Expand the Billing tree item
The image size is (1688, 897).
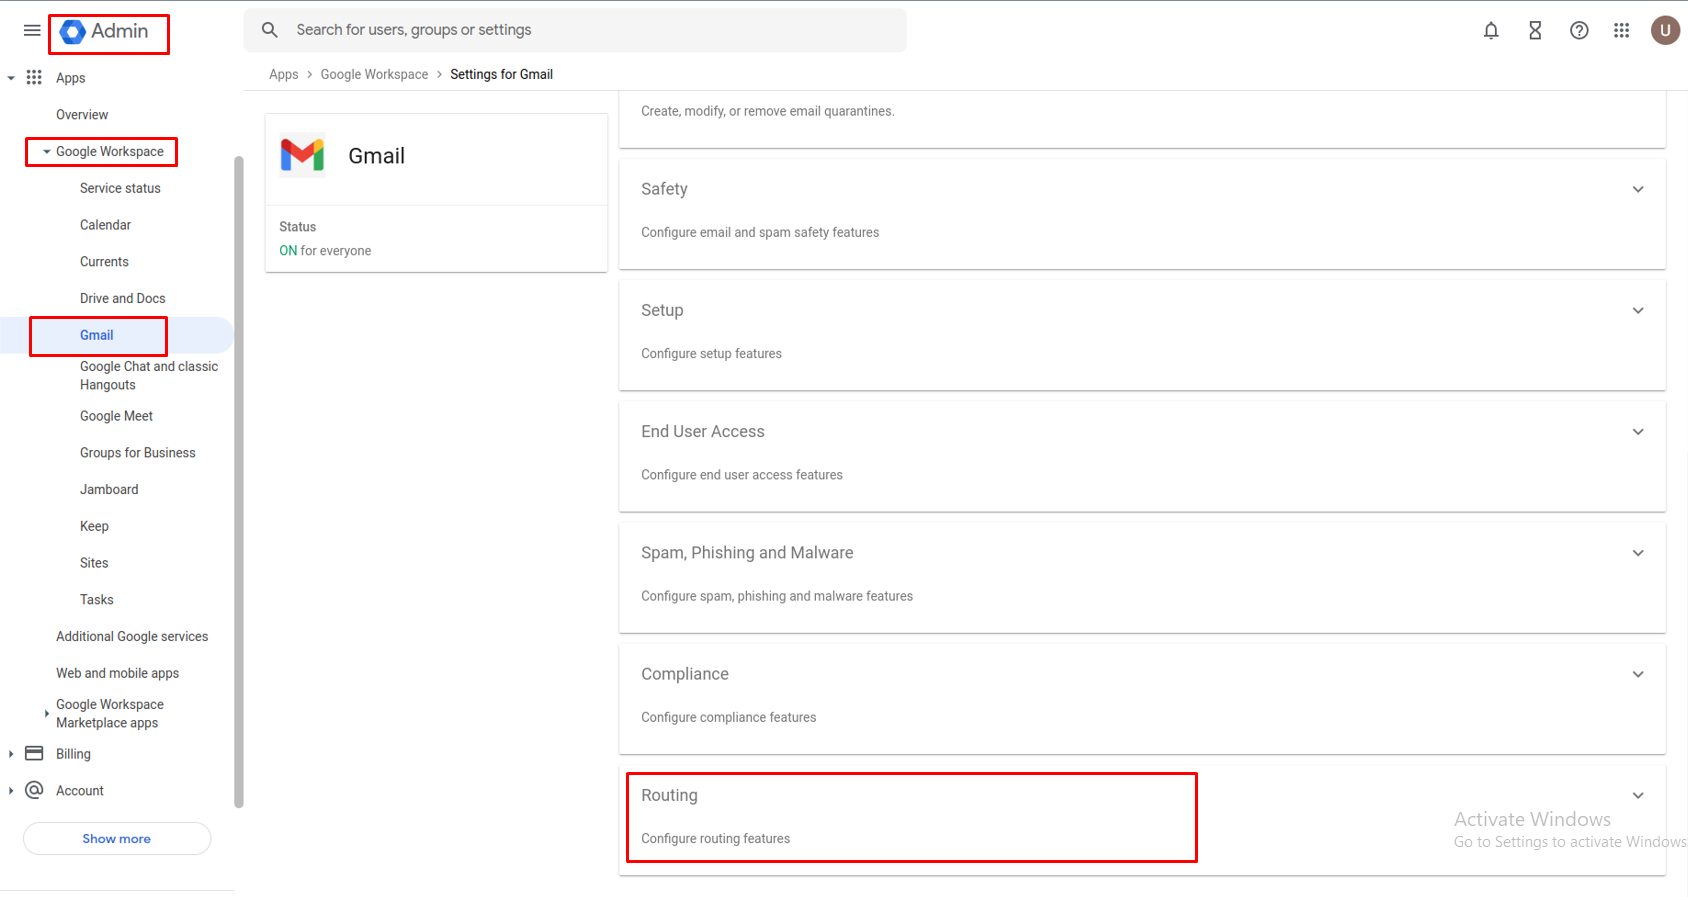(x=11, y=754)
